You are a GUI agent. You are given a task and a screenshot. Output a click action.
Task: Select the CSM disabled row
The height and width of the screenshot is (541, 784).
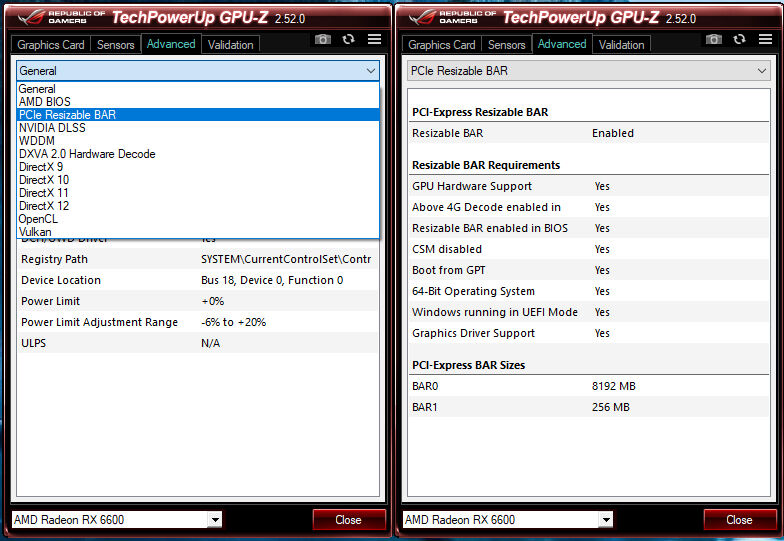pos(589,249)
